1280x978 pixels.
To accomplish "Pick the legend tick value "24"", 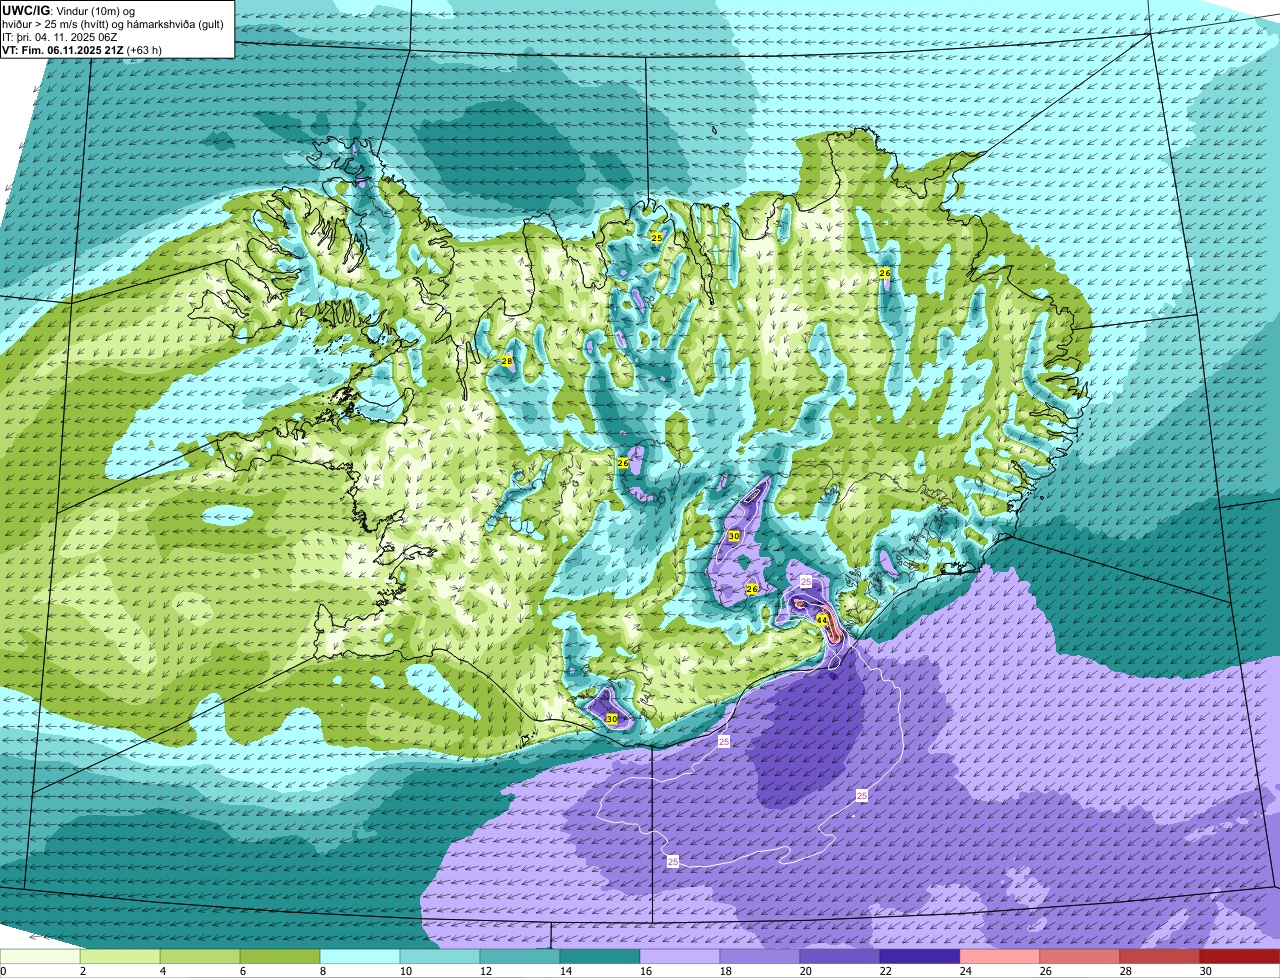I will coord(964,971).
